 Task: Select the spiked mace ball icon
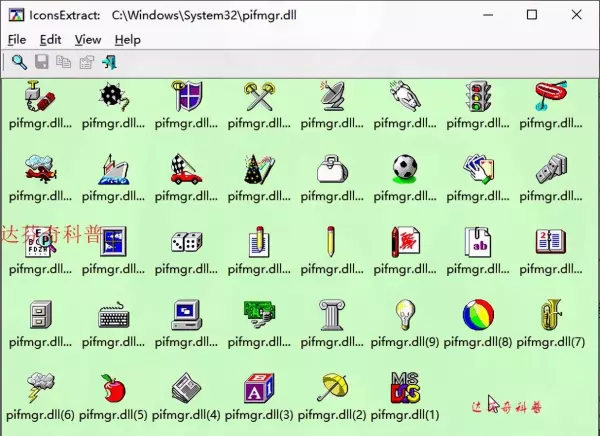pyautogui.click(x=113, y=96)
